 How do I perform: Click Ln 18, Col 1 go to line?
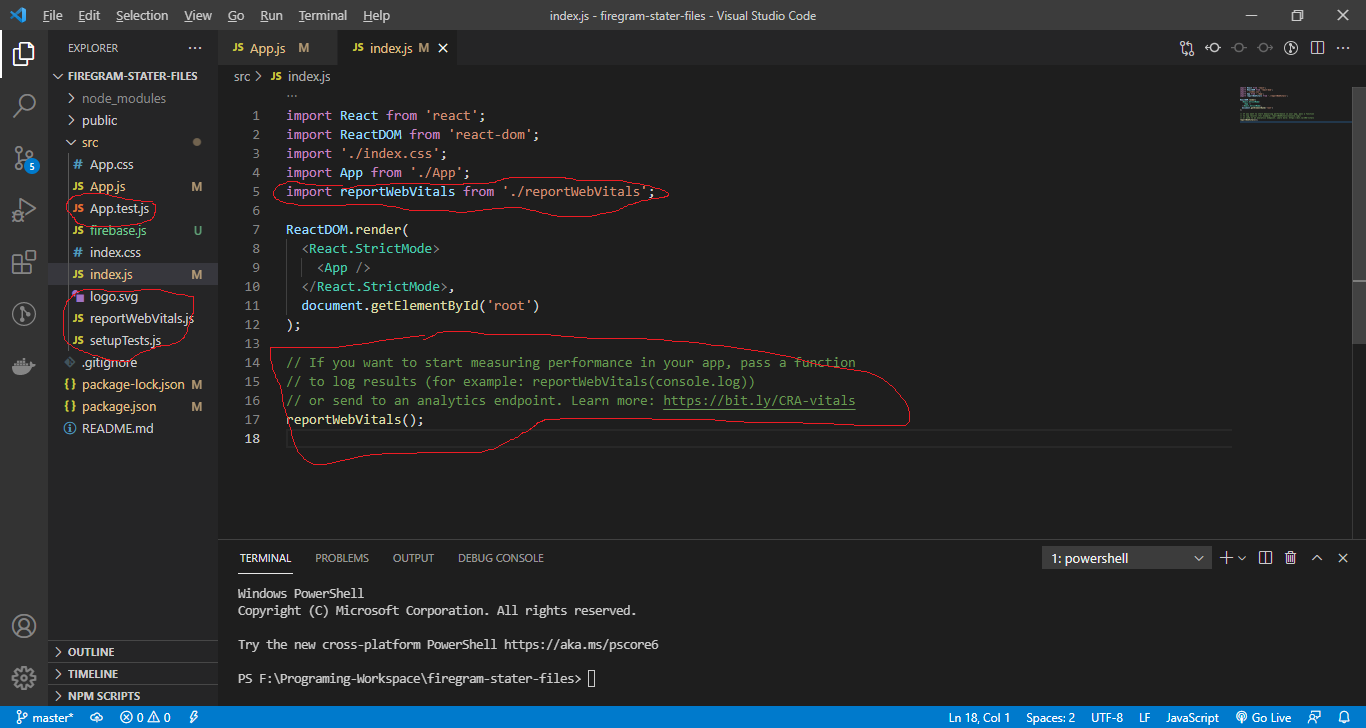tap(979, 717)
